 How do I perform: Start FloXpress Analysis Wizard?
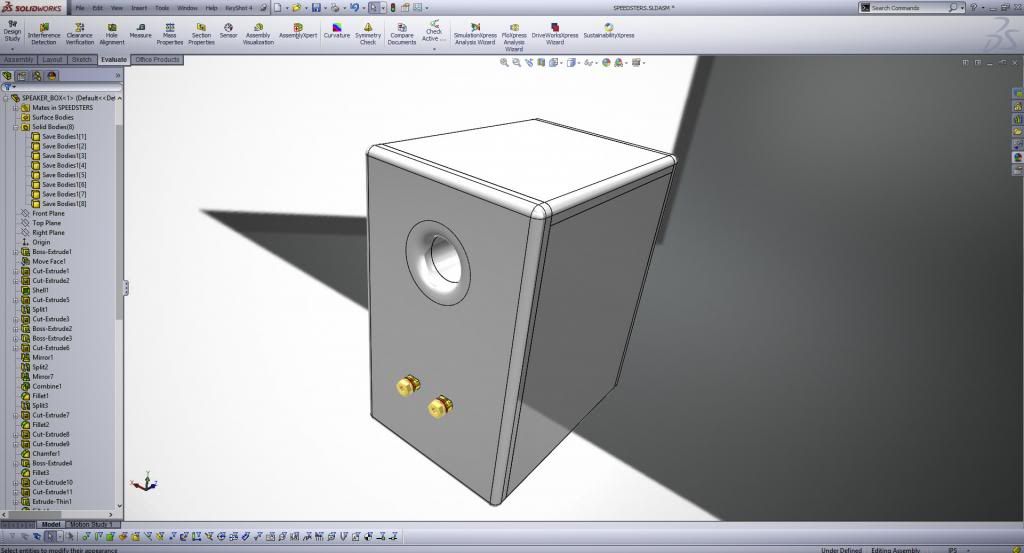coord(514,37)
